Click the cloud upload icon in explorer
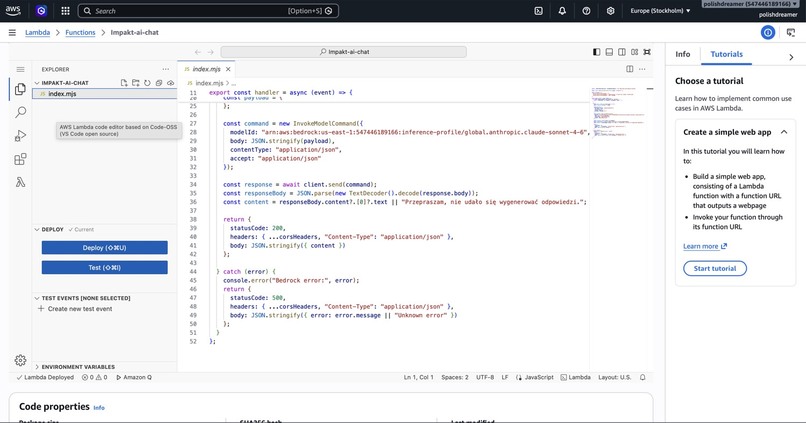 [x=171, y=83]
